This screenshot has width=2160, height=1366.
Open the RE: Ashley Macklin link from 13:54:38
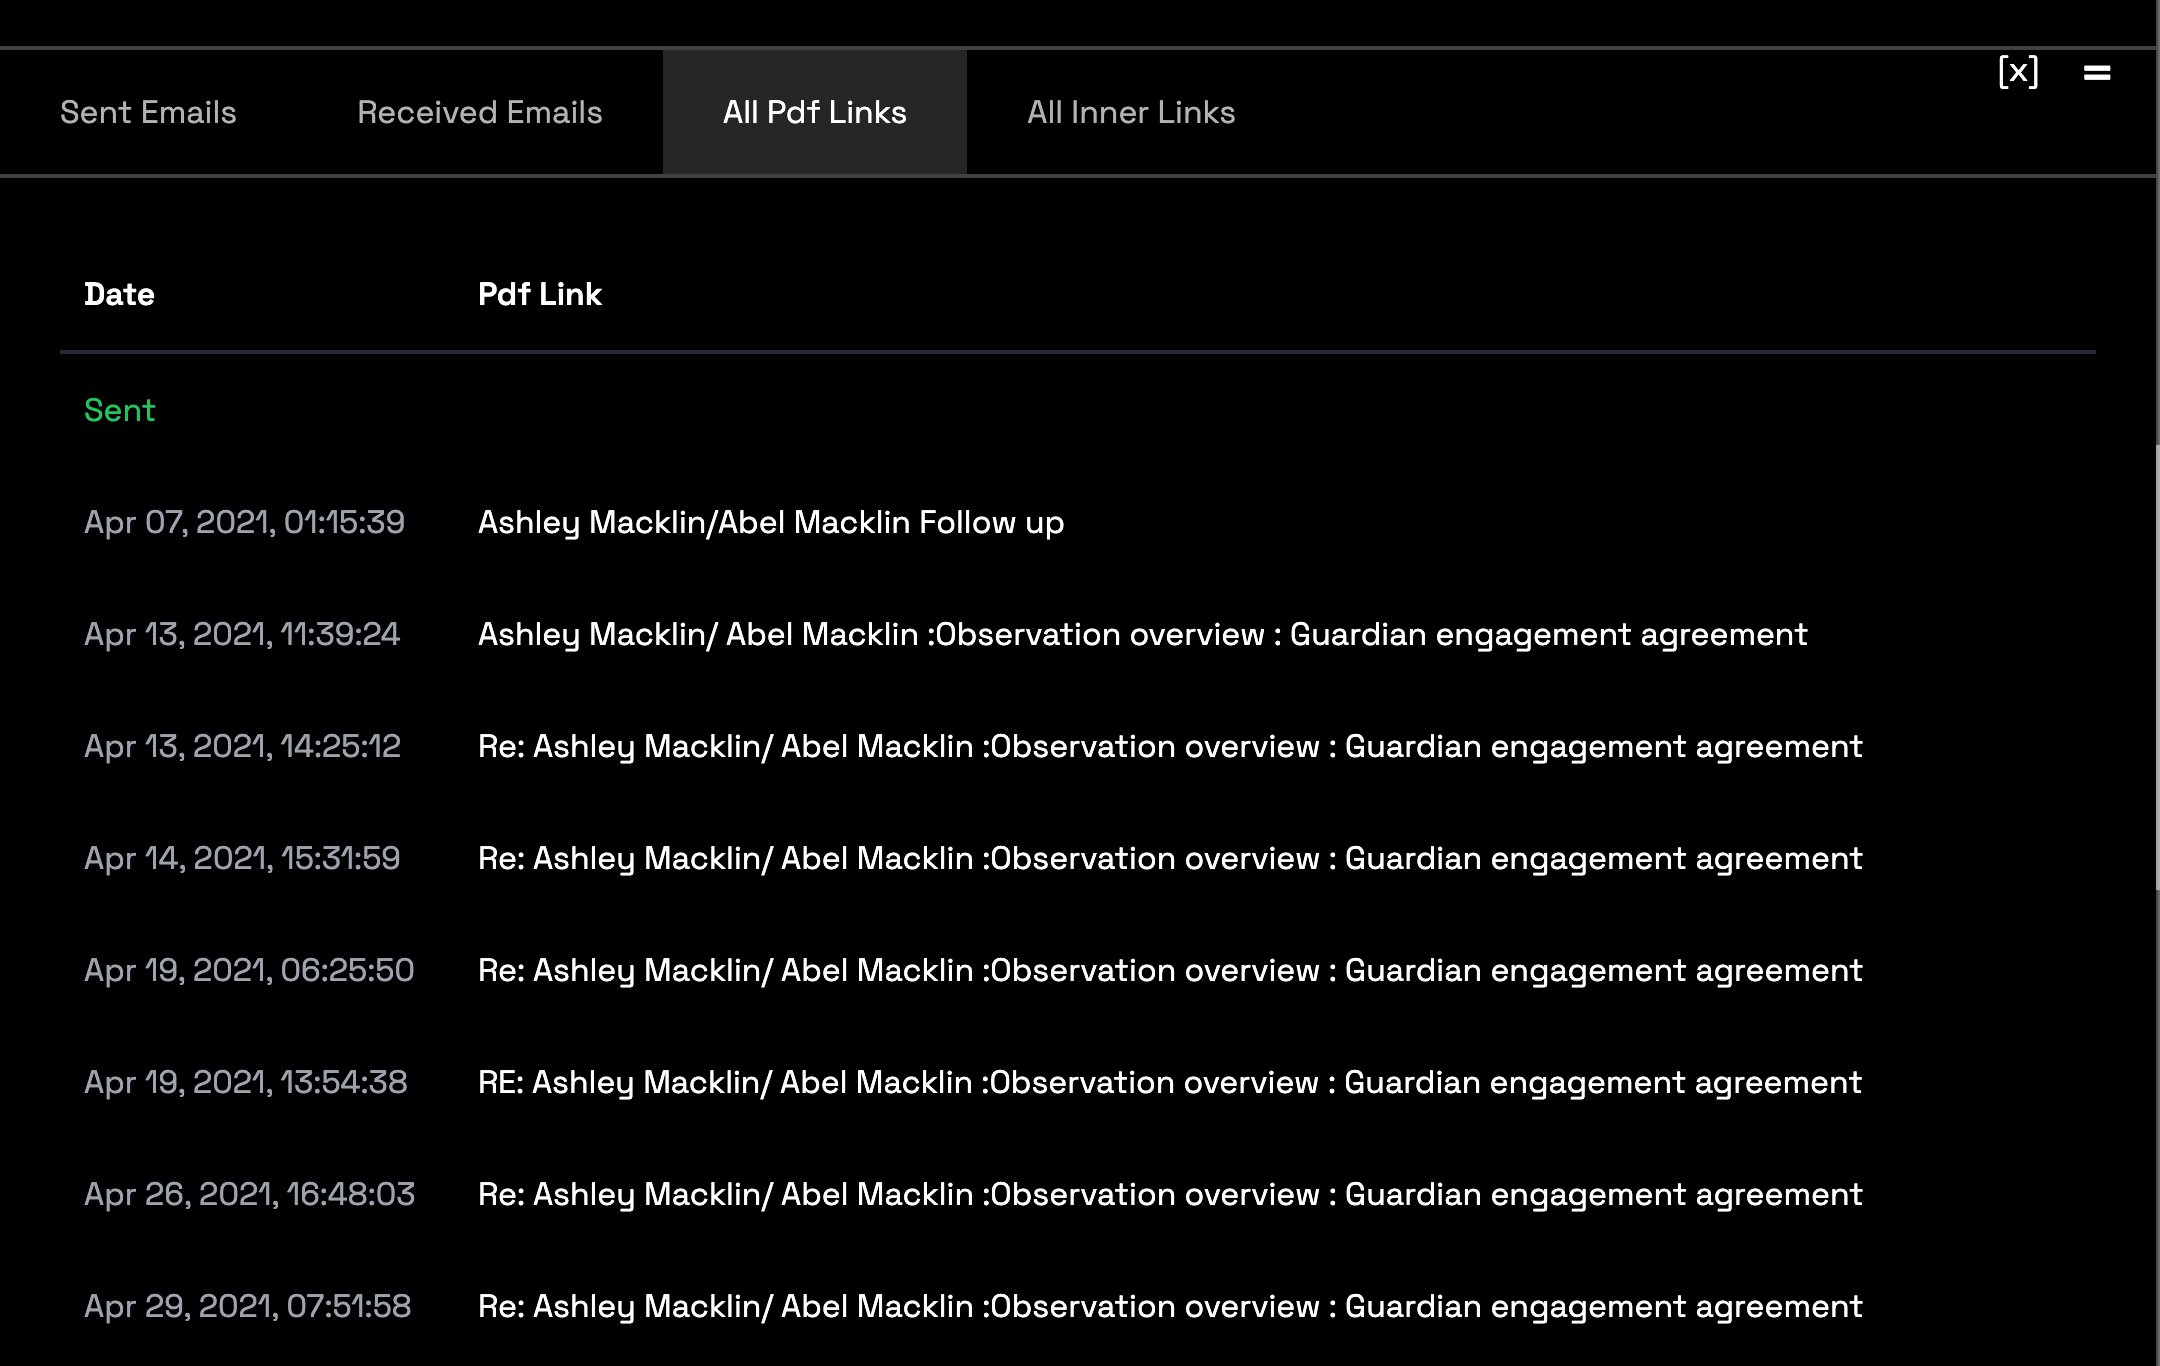tap(1169, 1082)
